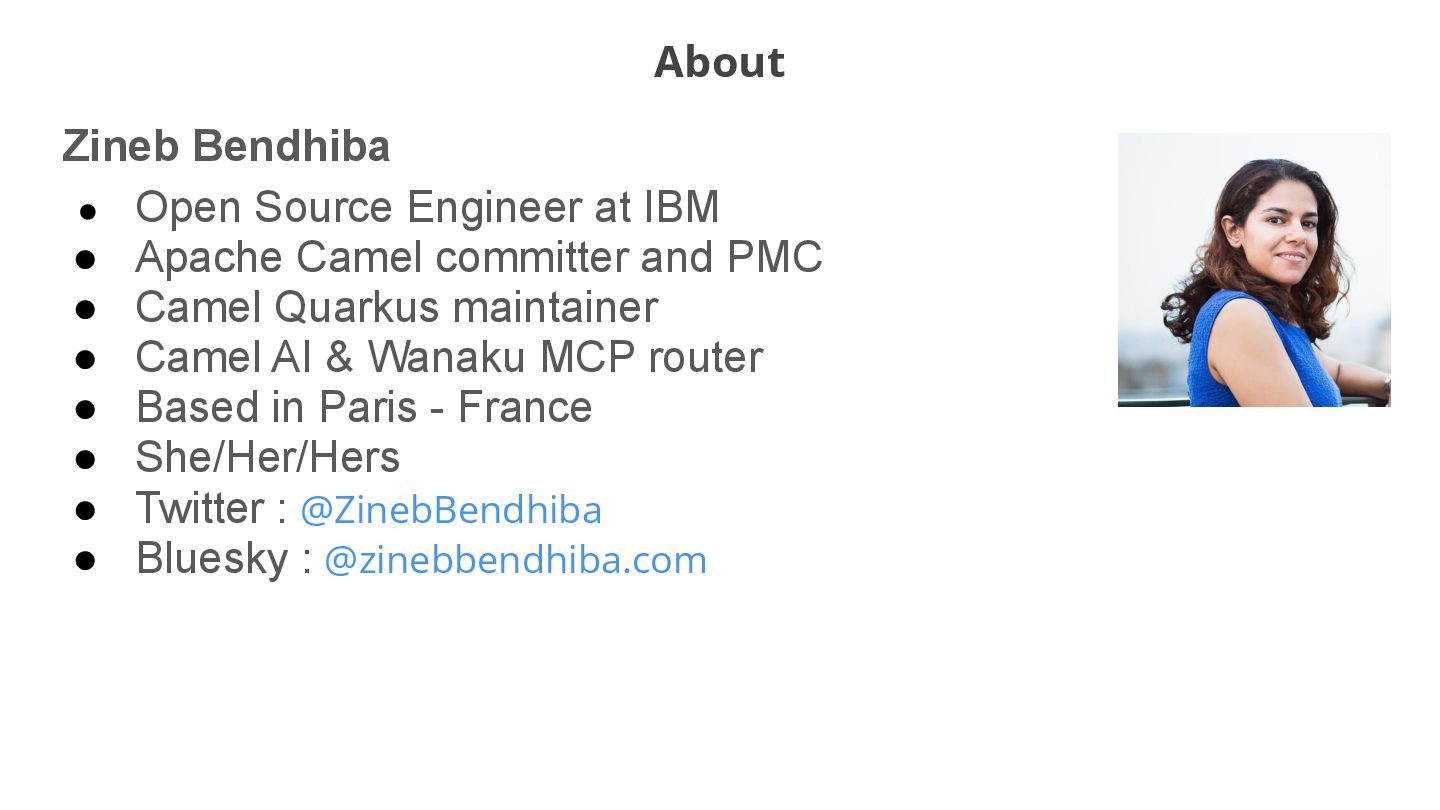Click the bullet dot beside "She/Her/Hers"
This screenshot has height=810, width=1440.
point(85,459)
